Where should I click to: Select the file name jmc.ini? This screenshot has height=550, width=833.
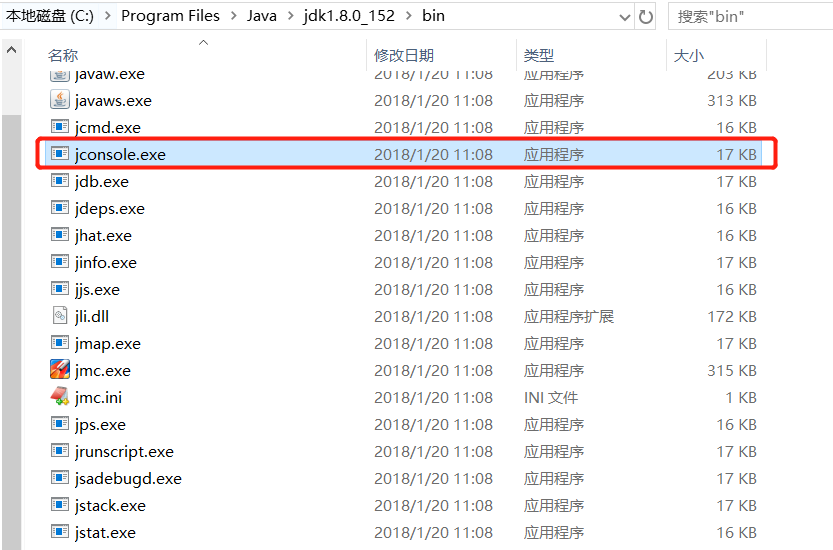pos(98,397)
